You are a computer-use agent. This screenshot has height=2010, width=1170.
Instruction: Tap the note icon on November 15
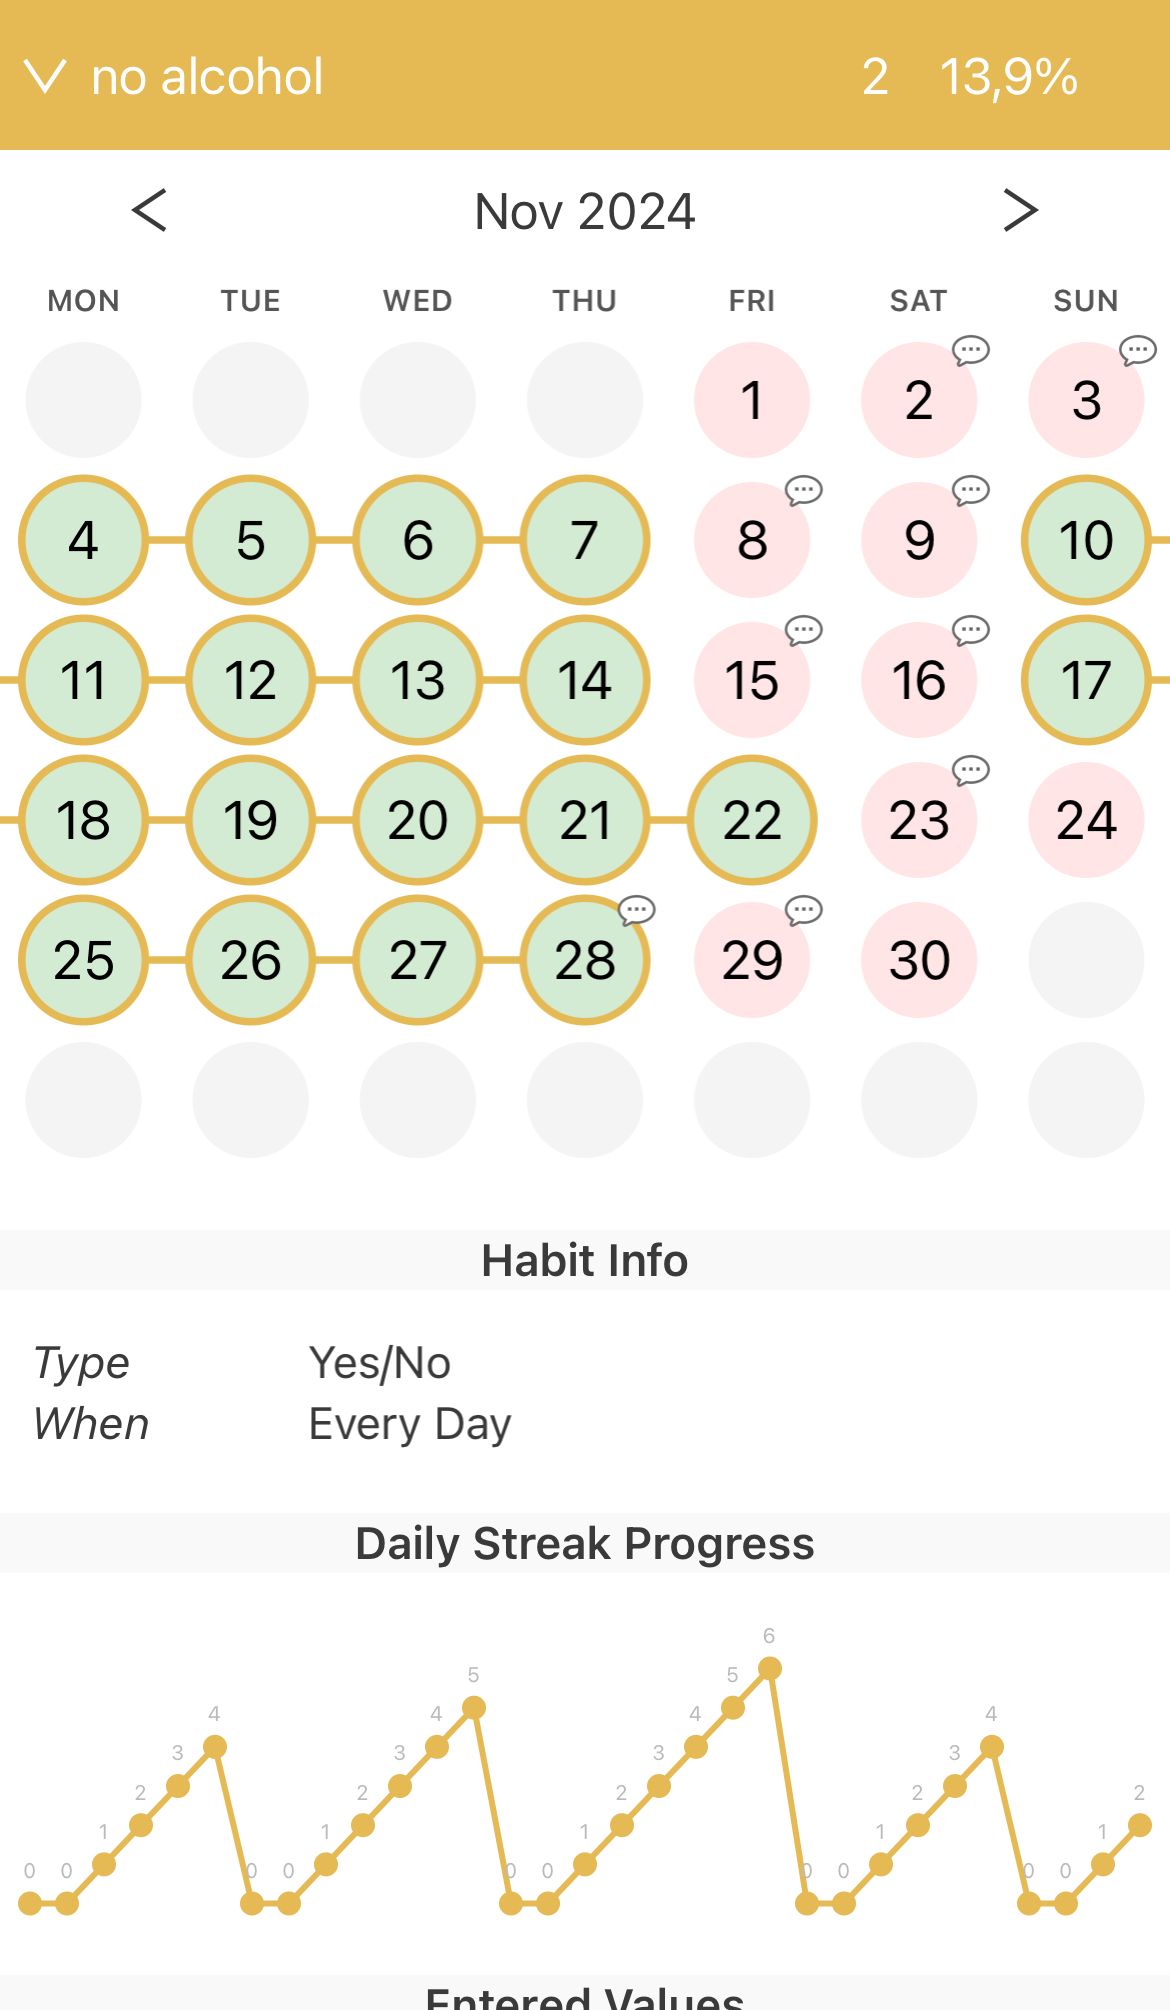(x=803, y=630)
